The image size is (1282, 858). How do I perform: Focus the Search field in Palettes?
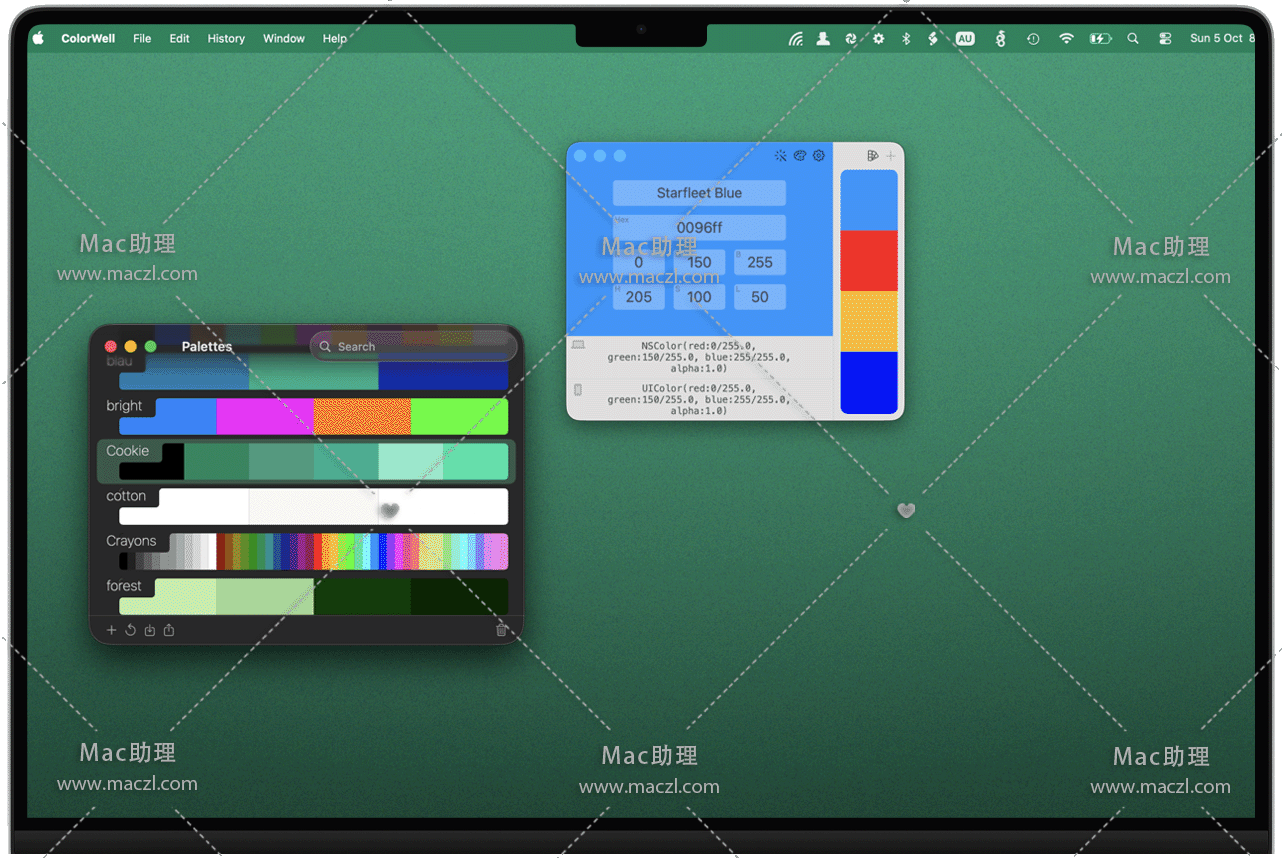click(x=415, y=347)
